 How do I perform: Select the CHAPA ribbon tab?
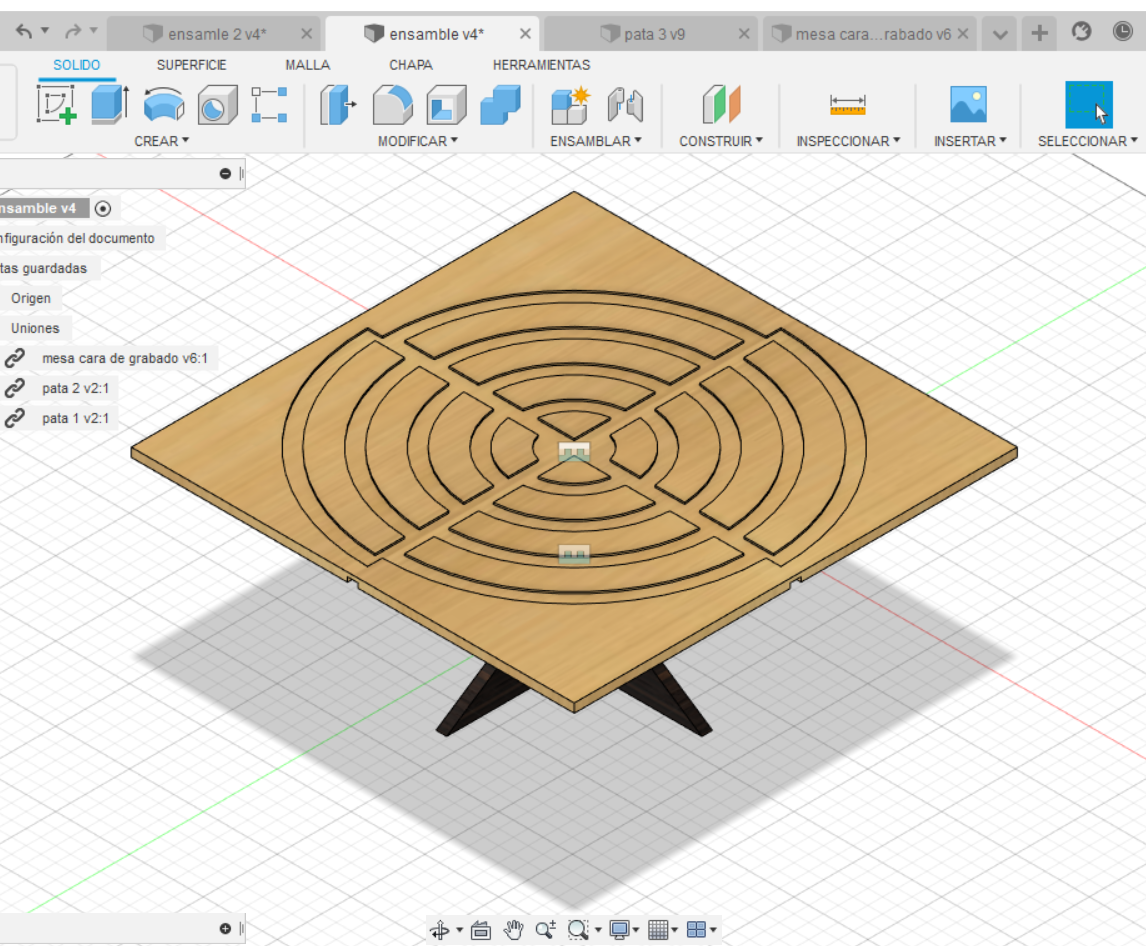(x=411, y=65)
